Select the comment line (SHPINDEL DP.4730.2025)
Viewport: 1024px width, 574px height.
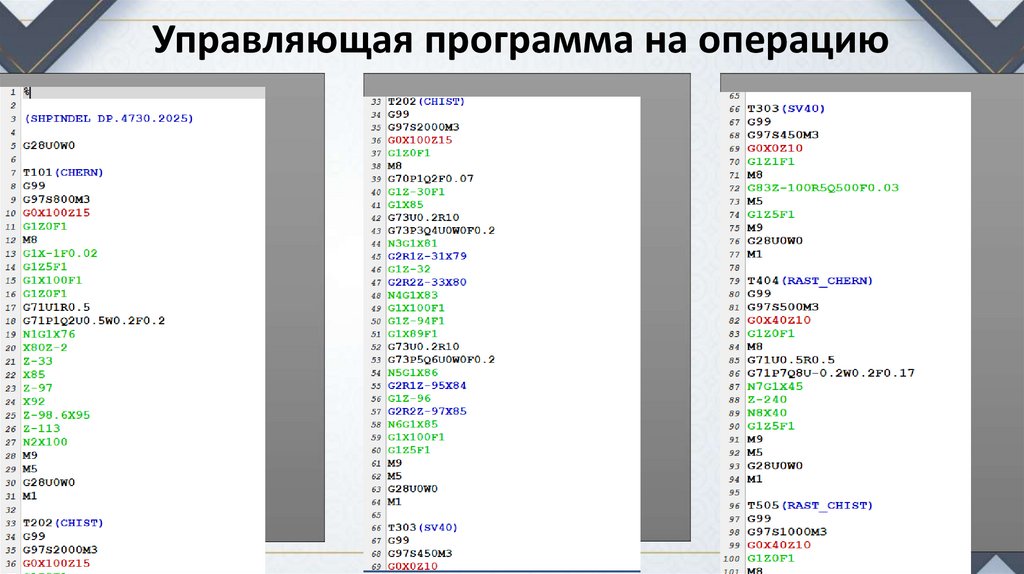(108, 119)
